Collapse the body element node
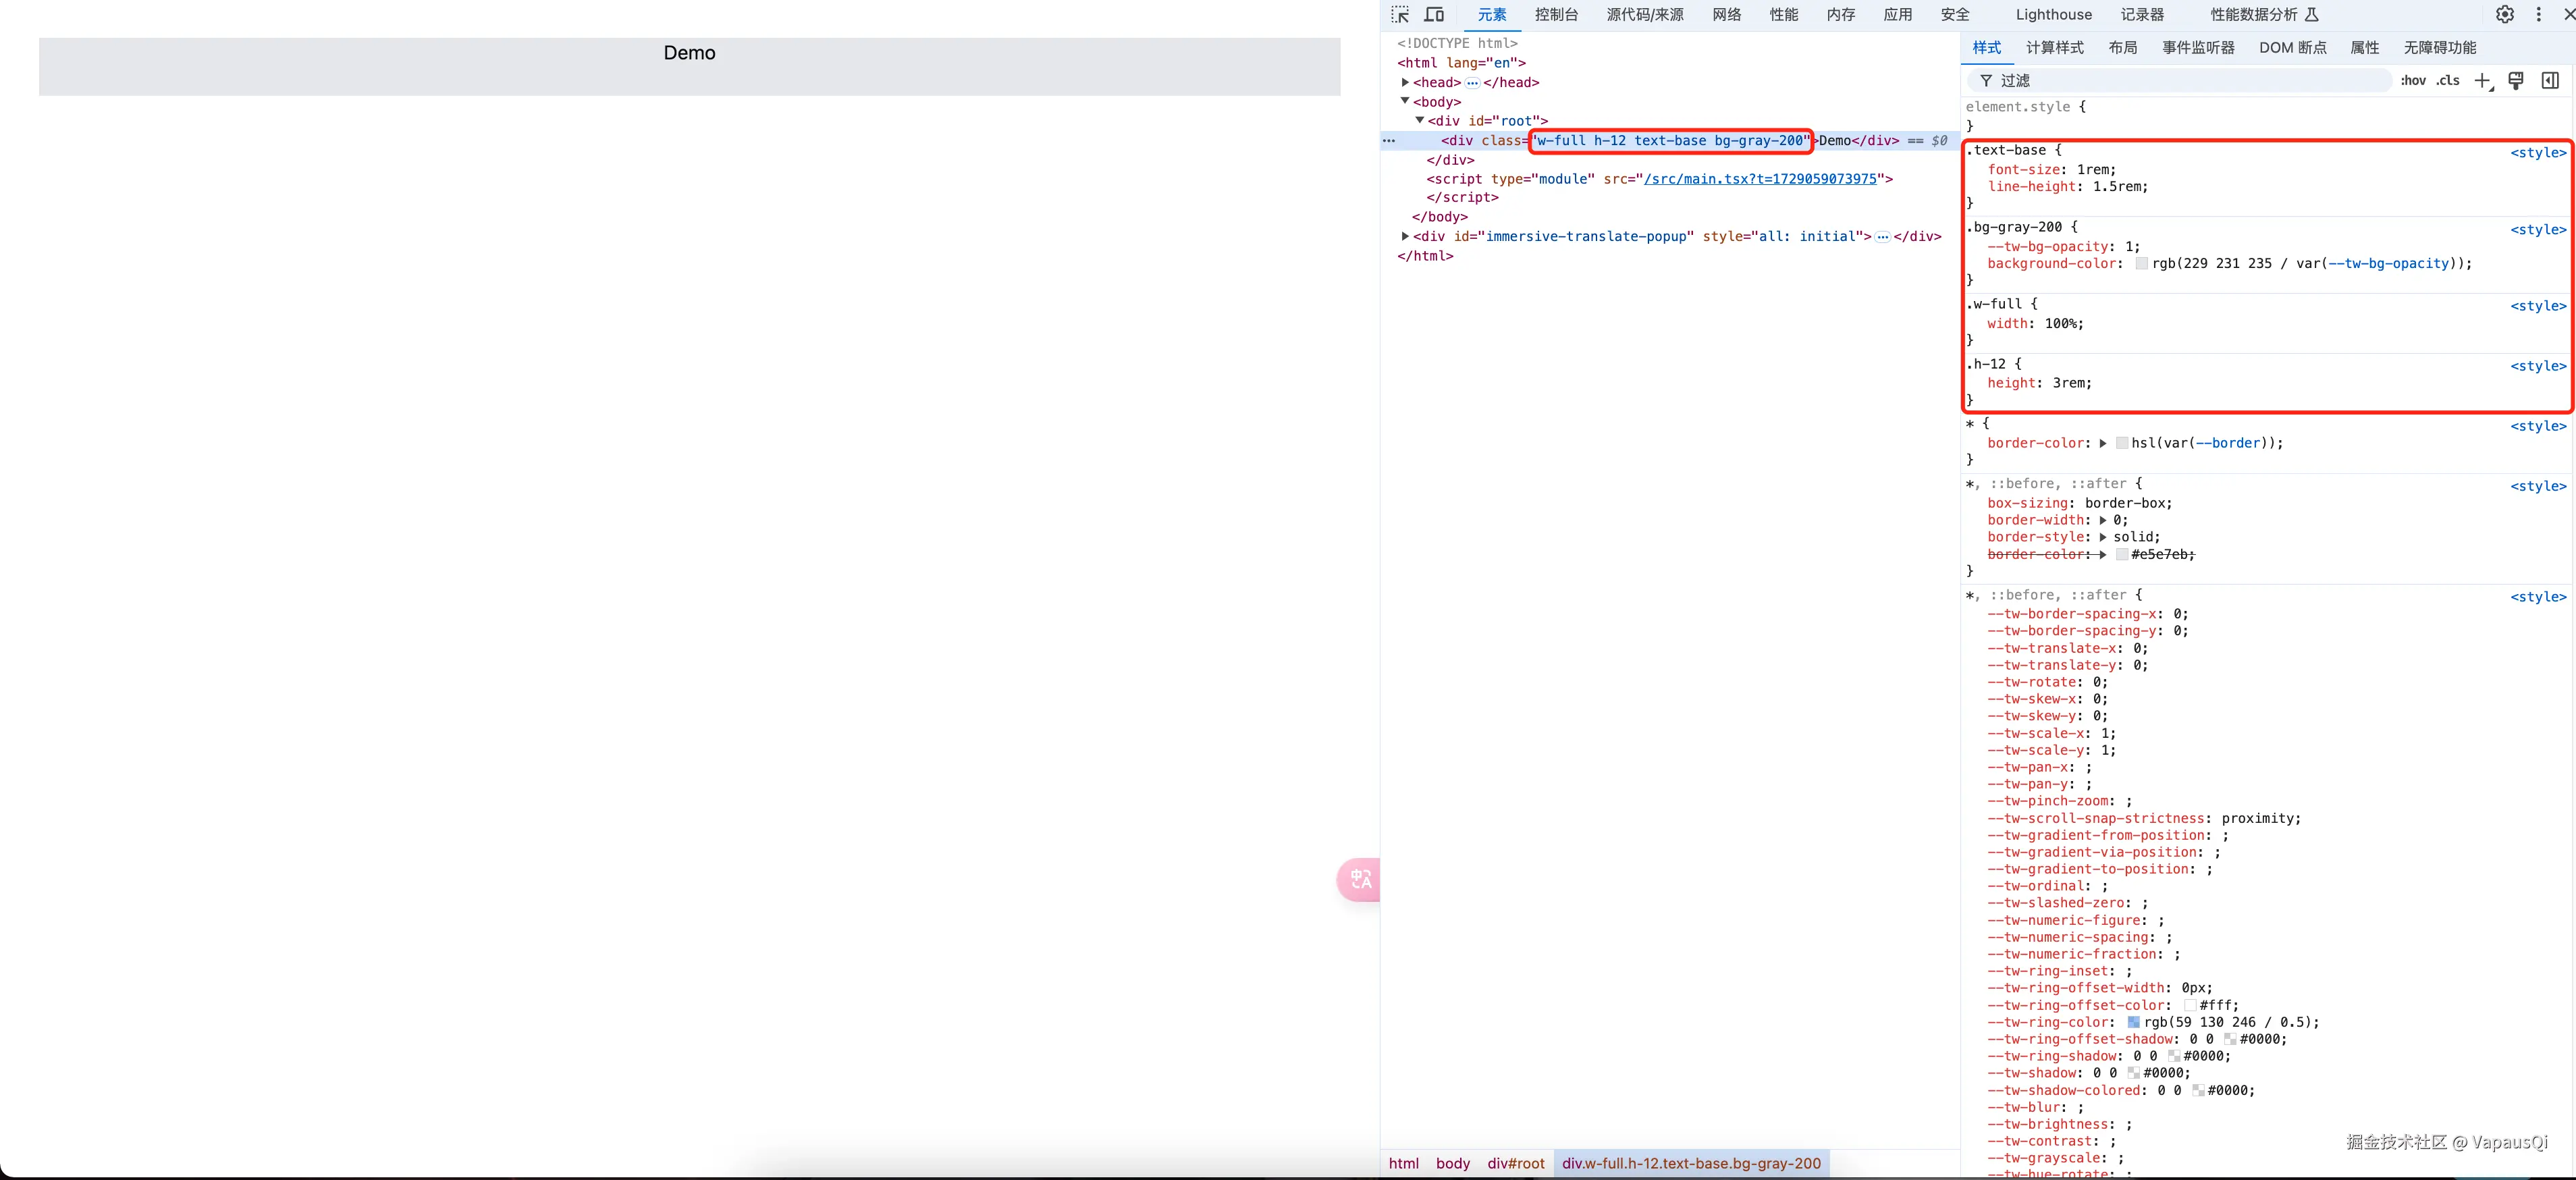2576x1180 pixels. point(1405,102)
